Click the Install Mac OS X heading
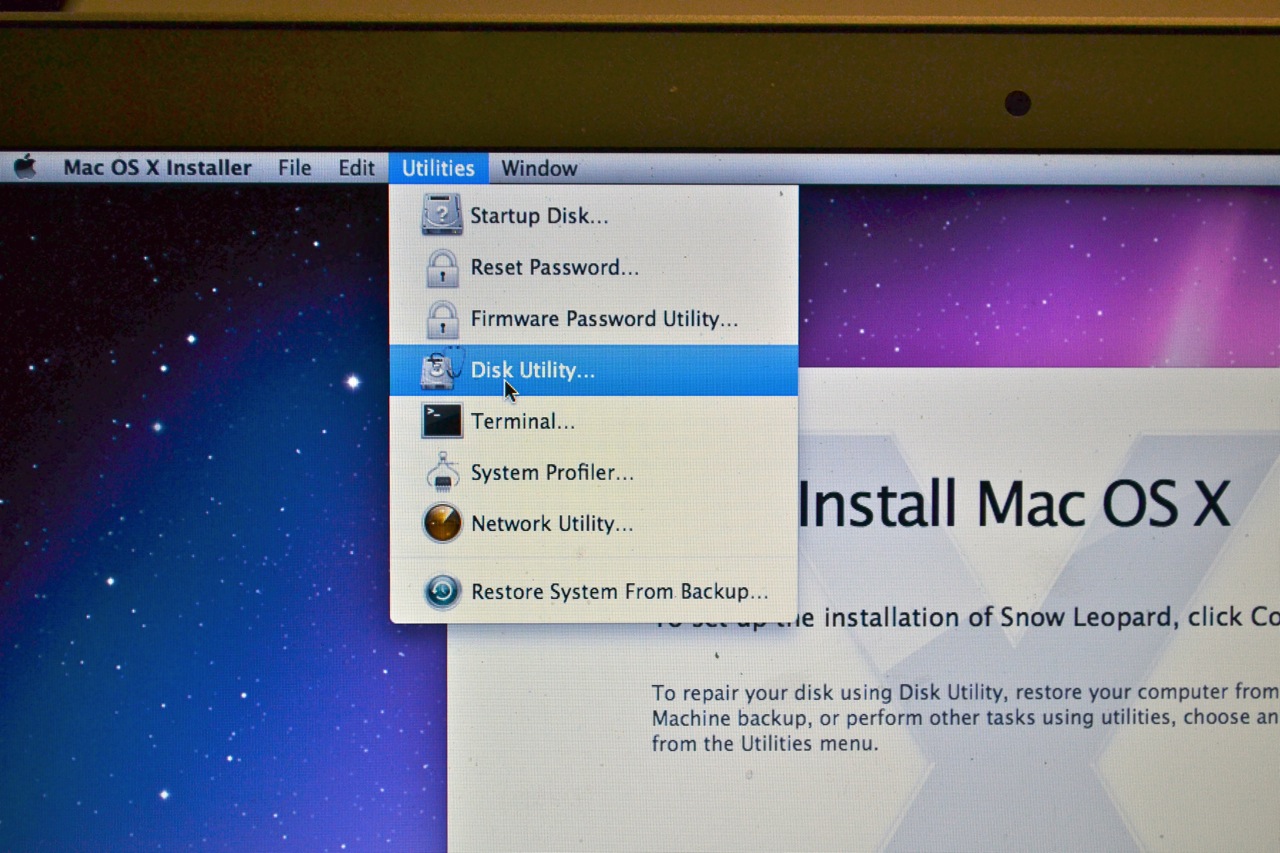Image resolution: width=1280 pixels, height=853 pixels. [x=1013, y=503]
